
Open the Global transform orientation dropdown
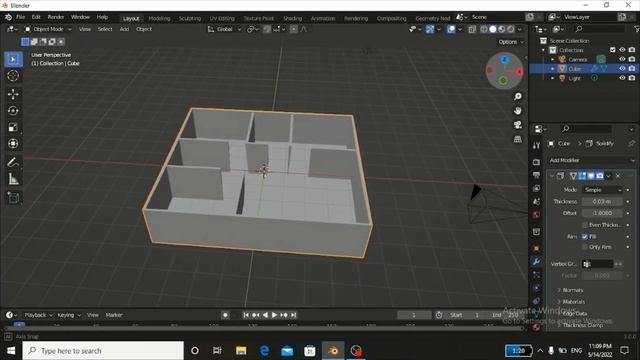tap(224, 29)
